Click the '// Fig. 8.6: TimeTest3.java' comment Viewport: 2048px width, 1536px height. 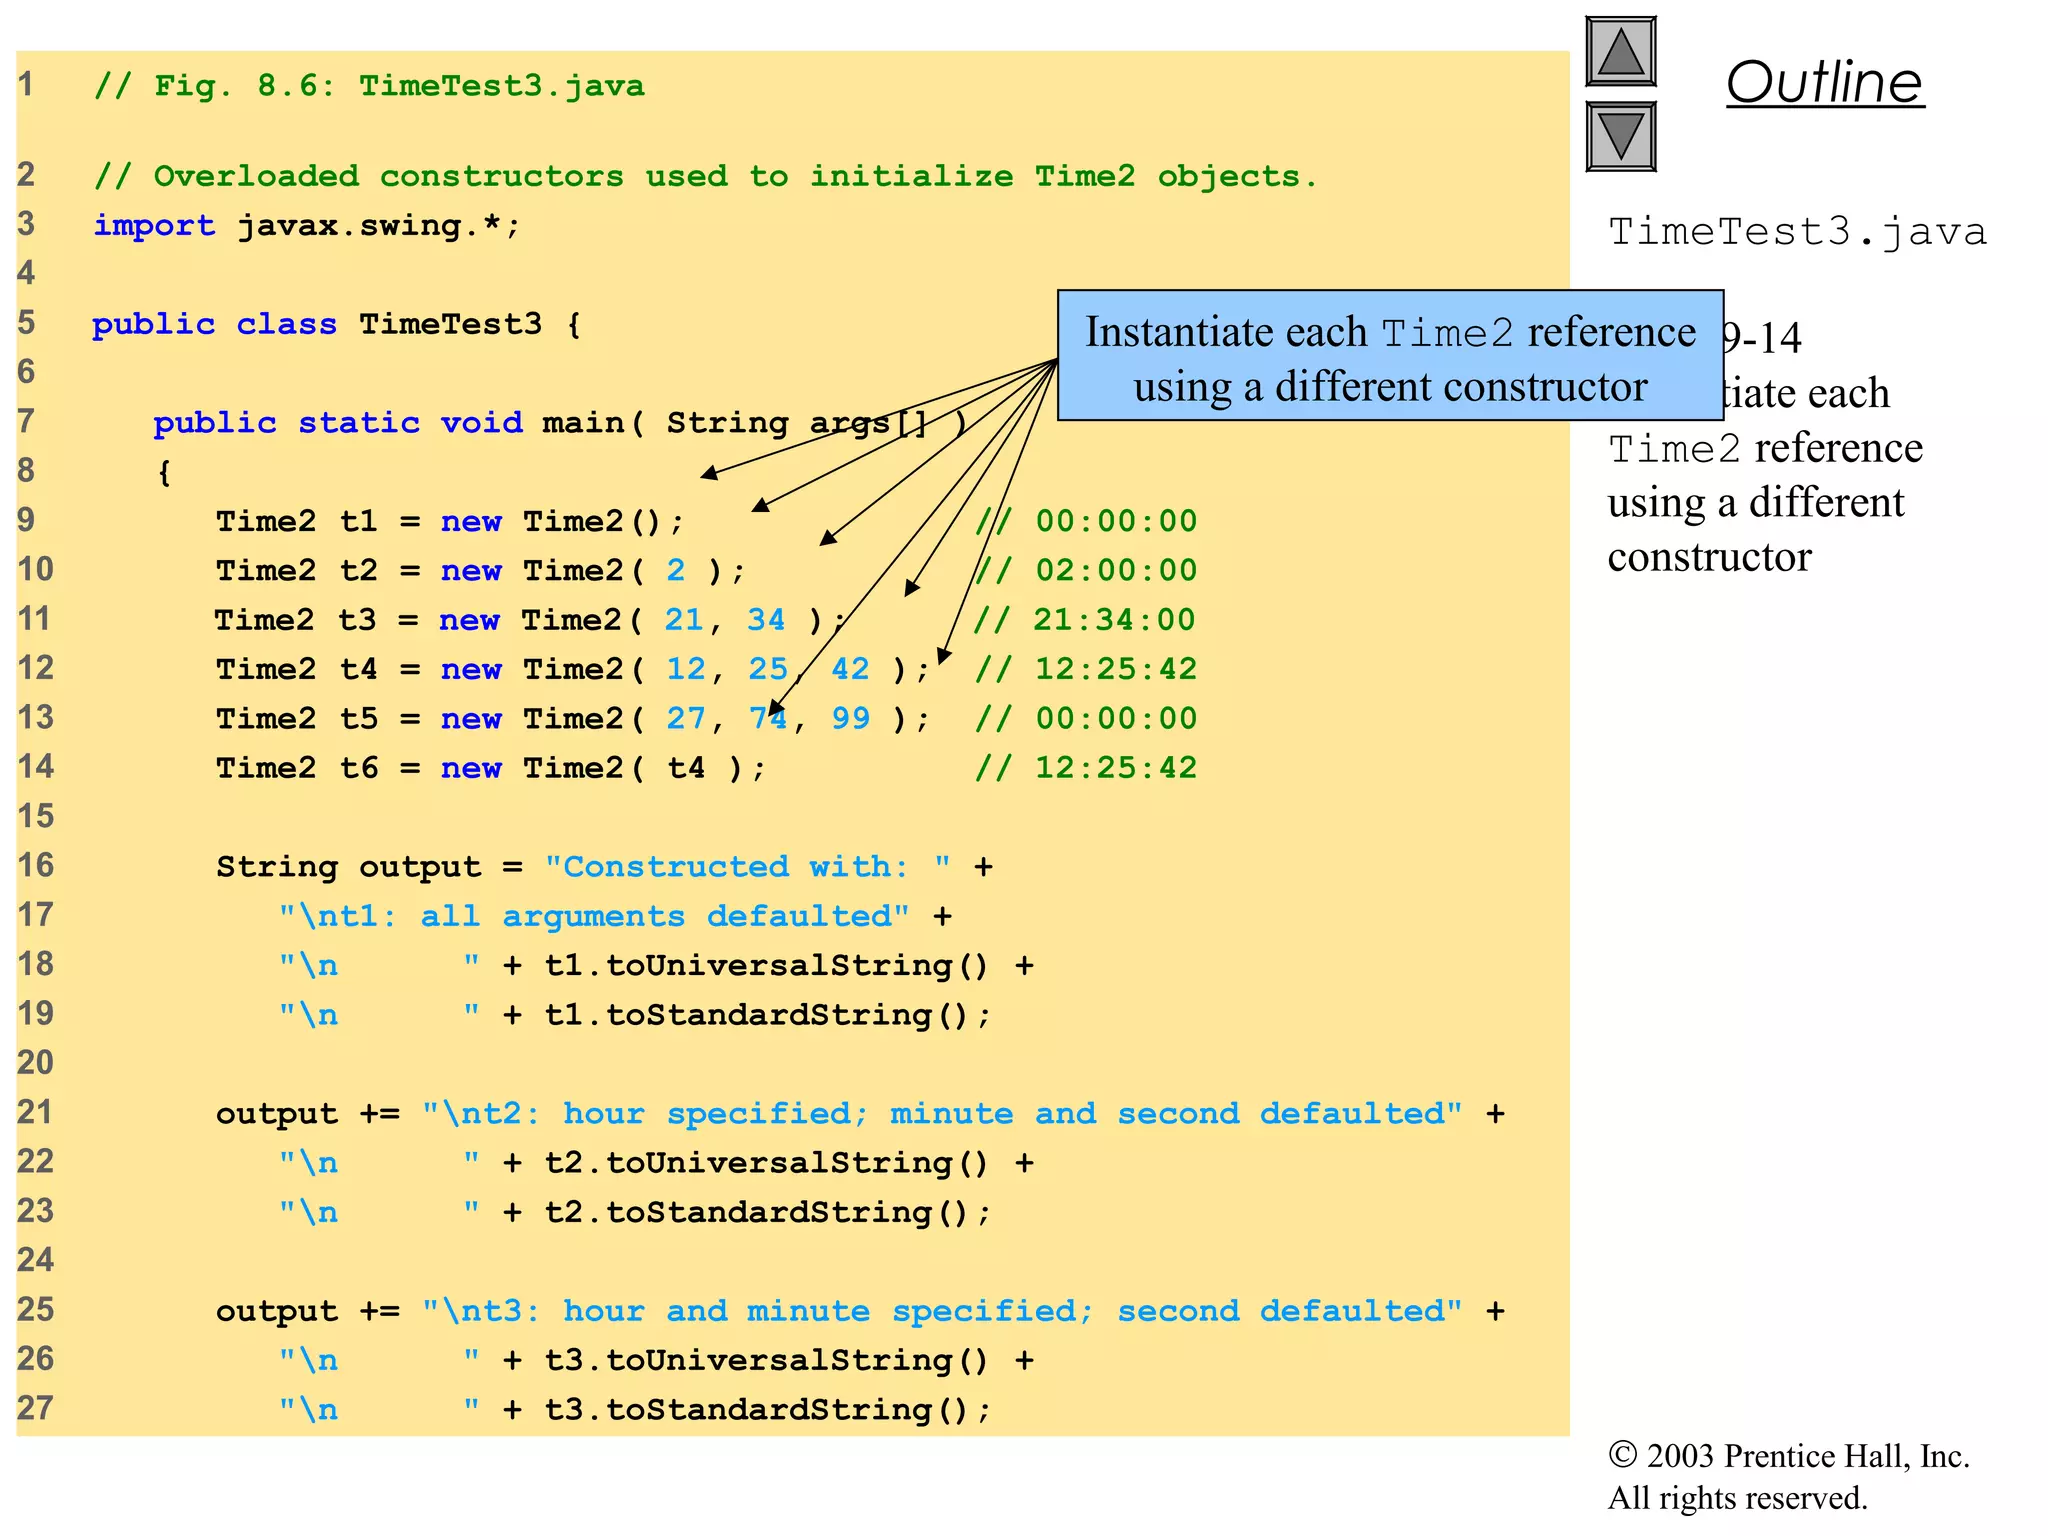369,86
